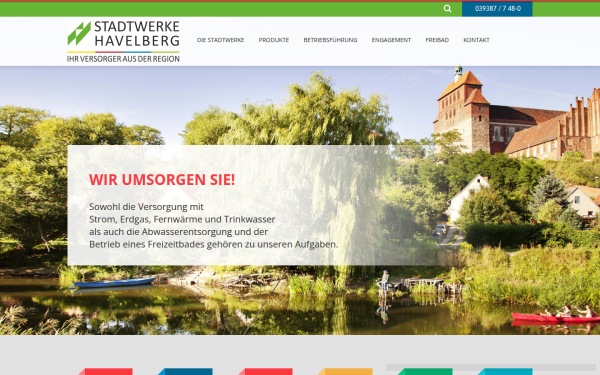Click the text 'Betrieb eines Freizeitbades gehören zu unseren Aufgaben.'
This screenshot has height=375, width=600.
pos(214,244)
